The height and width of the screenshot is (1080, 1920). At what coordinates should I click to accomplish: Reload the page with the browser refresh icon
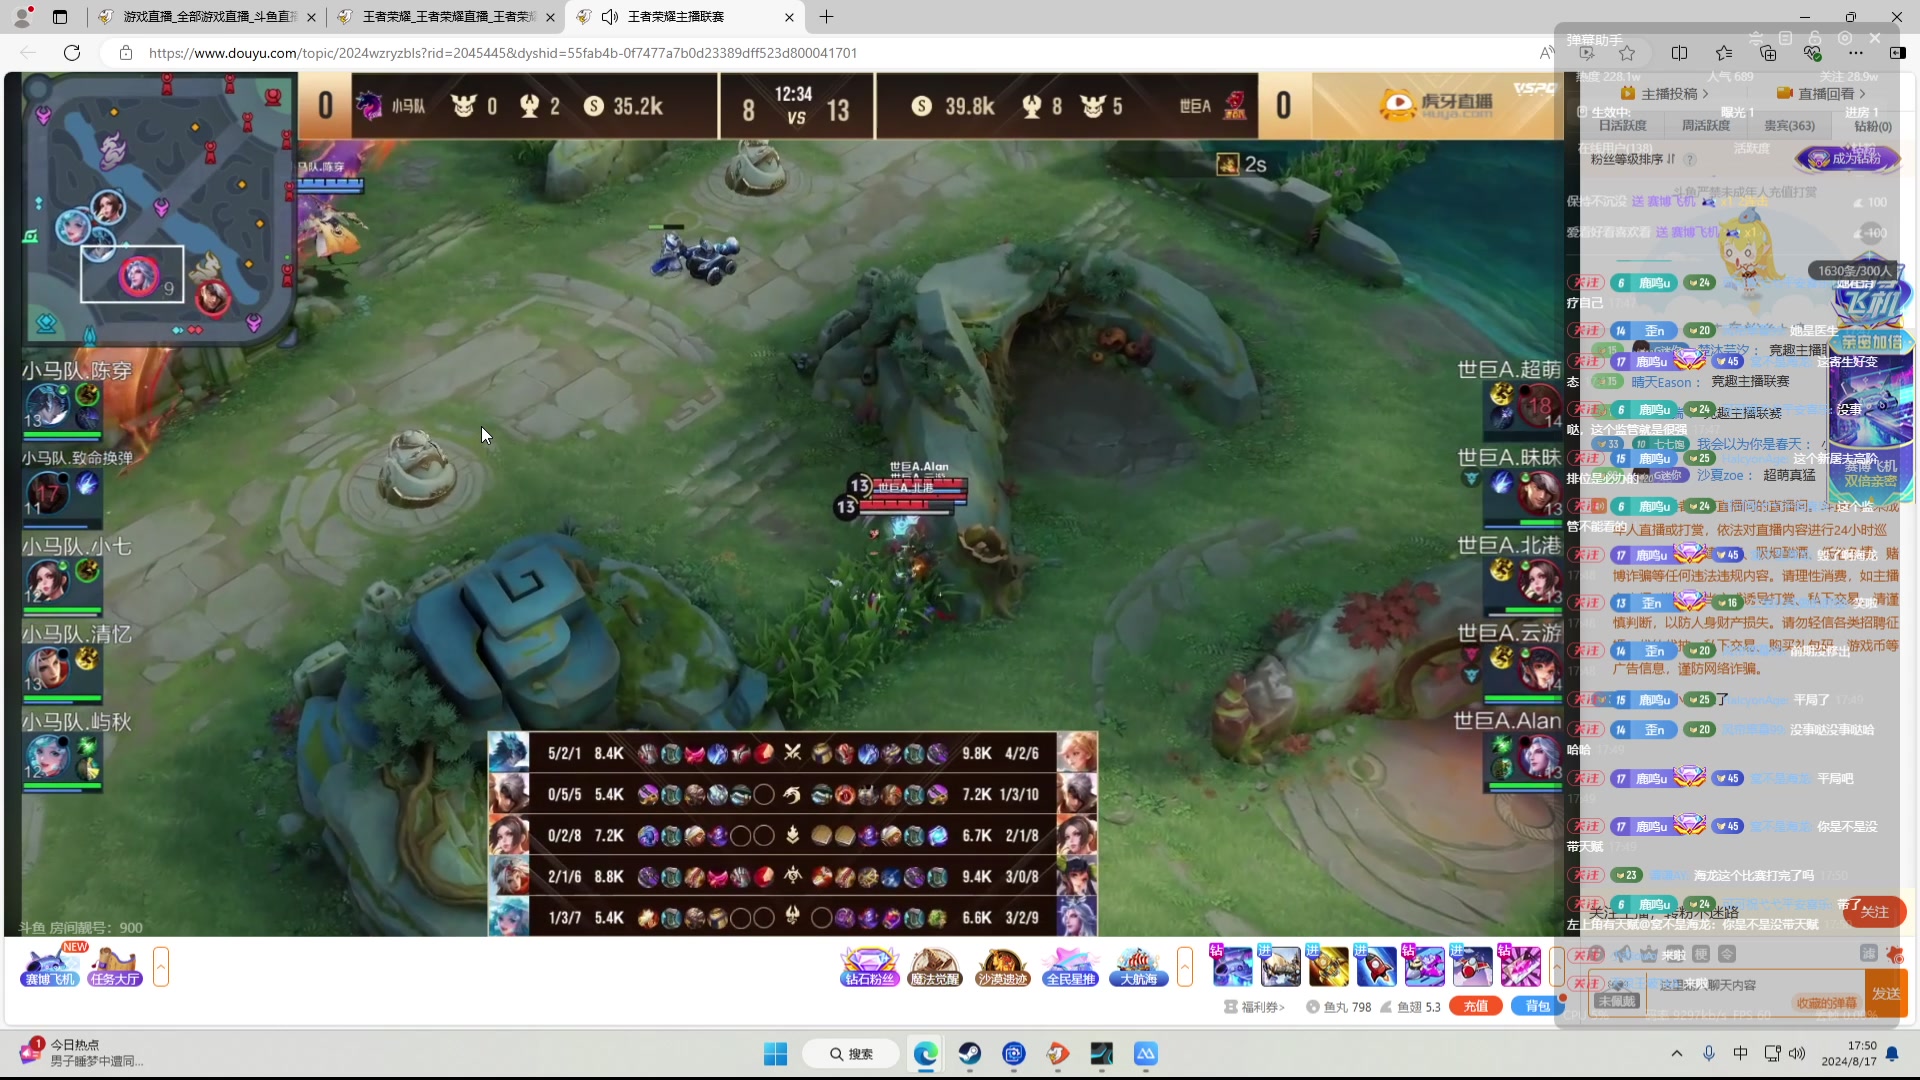point(72,53)
